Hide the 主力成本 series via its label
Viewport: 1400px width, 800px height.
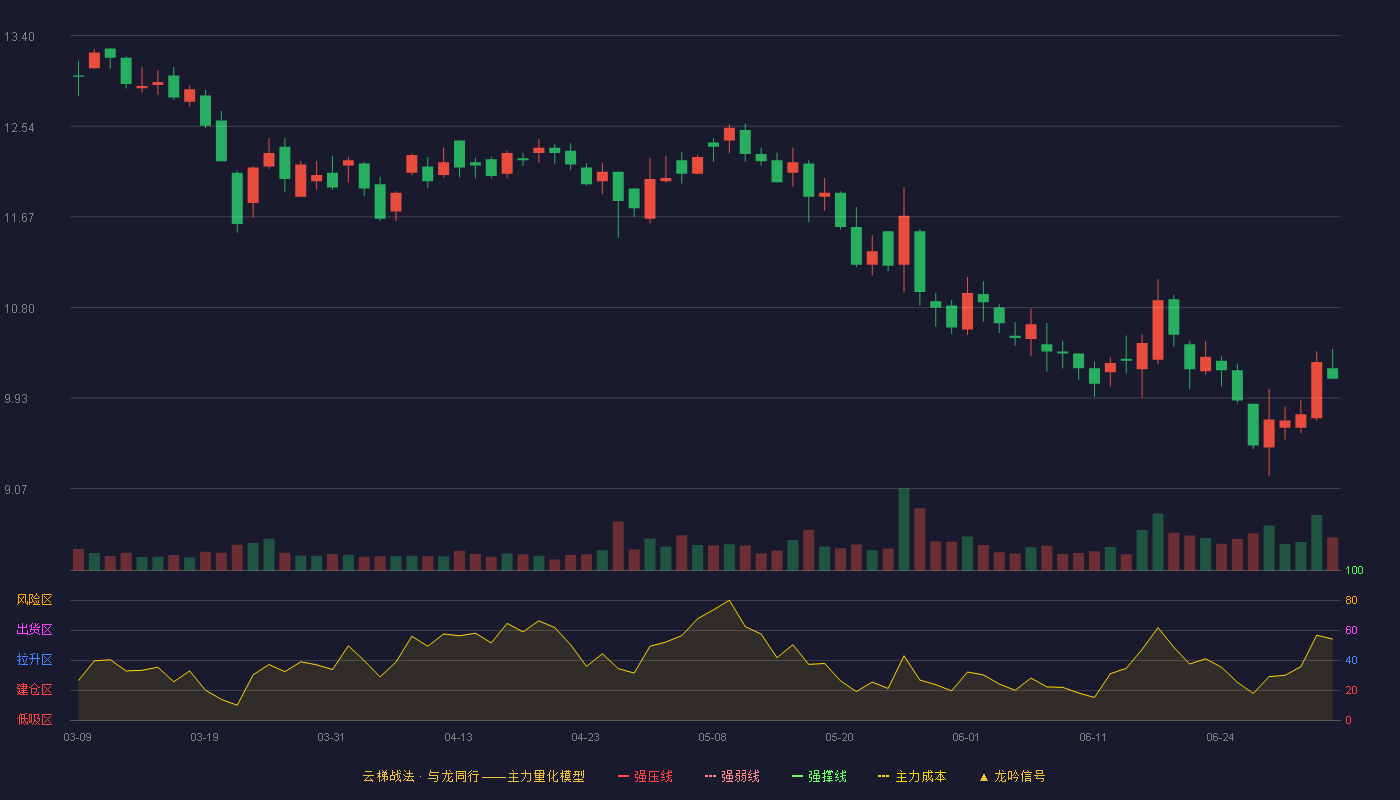coord(920,776)
